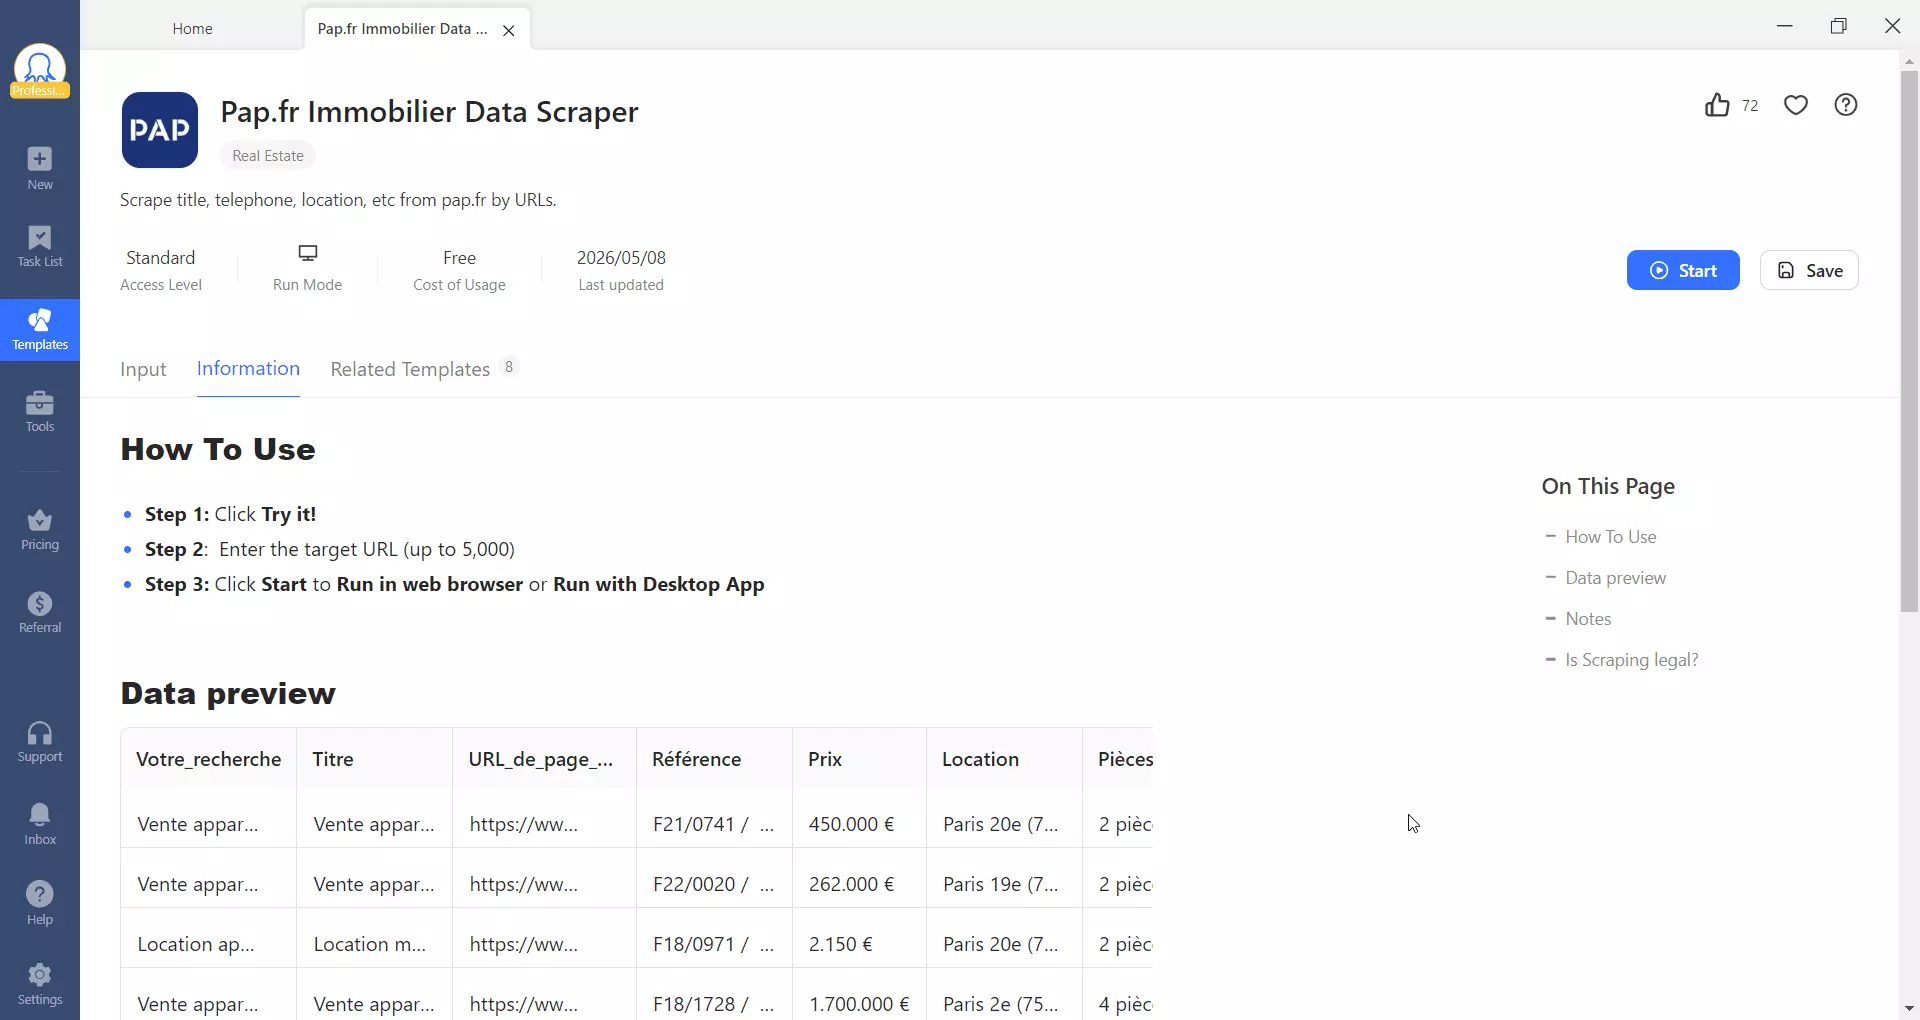Open the Support headset icon
This screenshot has width=1920, height=1020.
[x=40, y=742]
